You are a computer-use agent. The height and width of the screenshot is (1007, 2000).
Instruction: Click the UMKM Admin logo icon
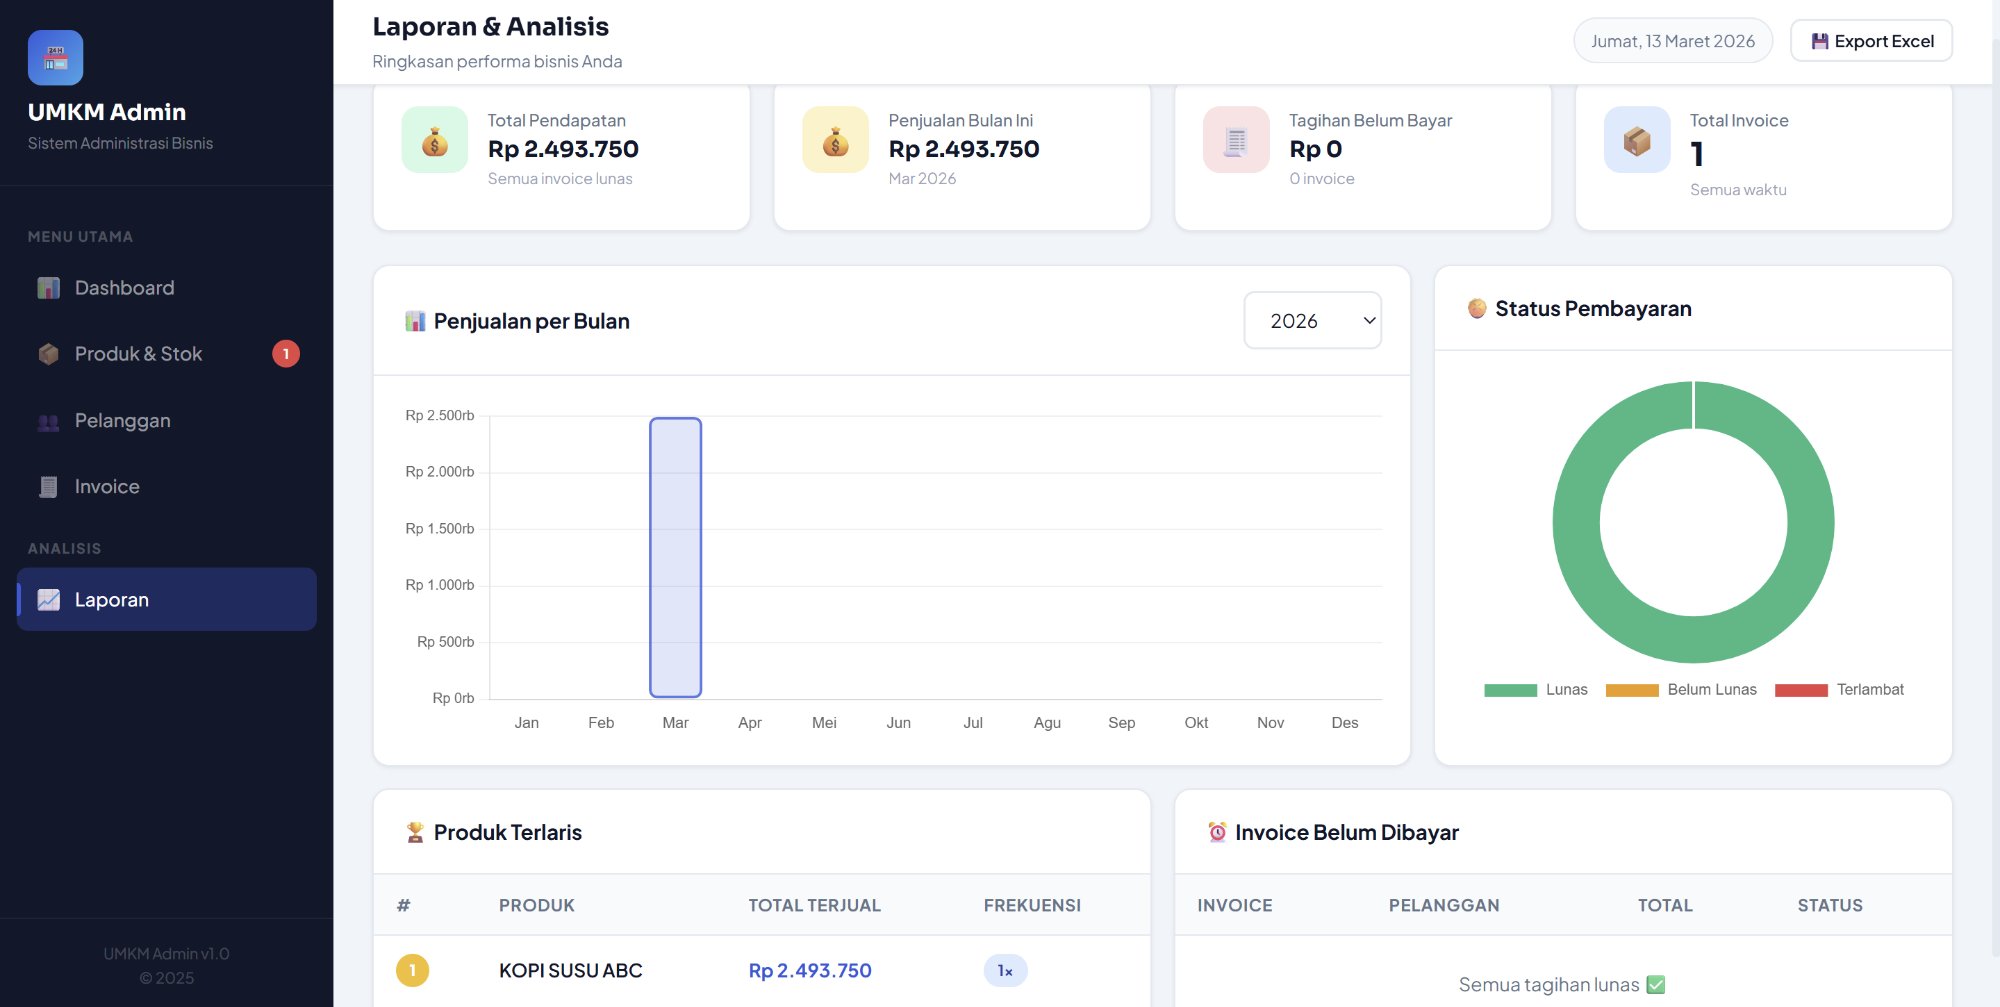[55, 57]
